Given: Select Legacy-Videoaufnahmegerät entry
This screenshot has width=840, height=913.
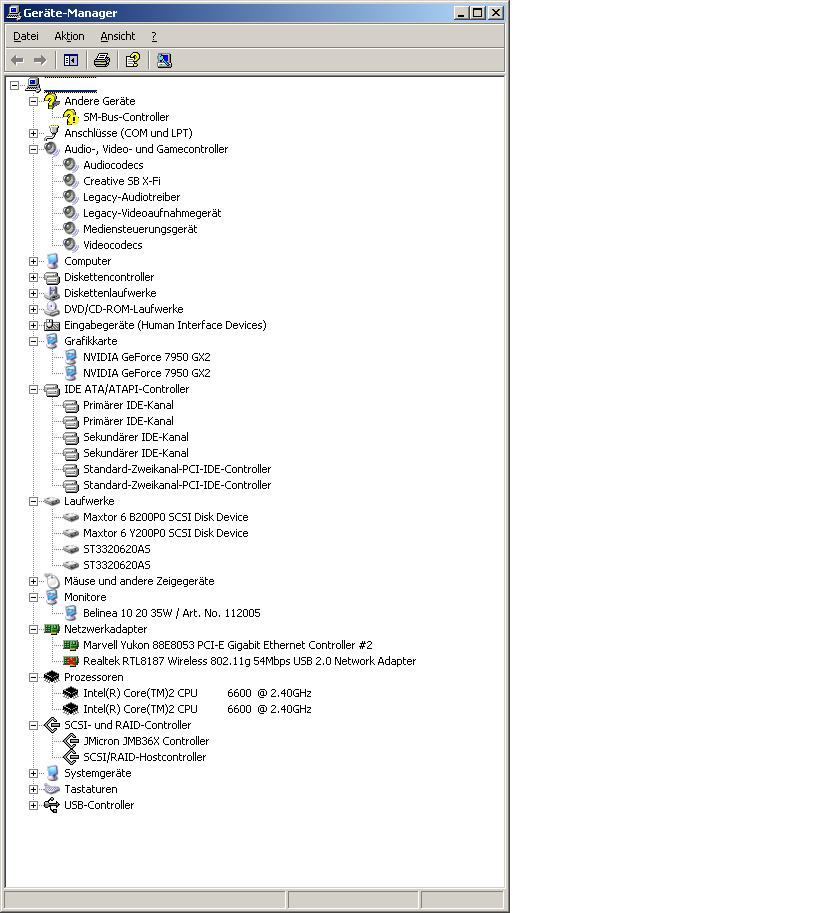Looking at the screenshot, I should tap(152, 213).
